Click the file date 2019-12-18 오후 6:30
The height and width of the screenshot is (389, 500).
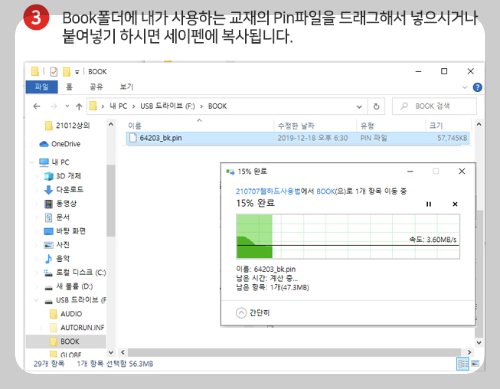pyautogui.click(x=313, y=138)
